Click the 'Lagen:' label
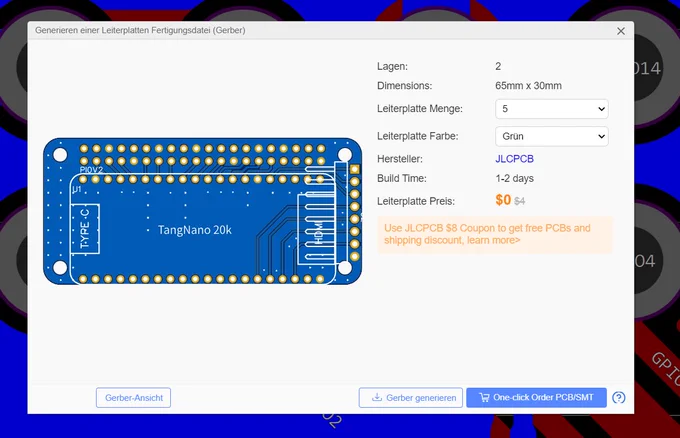The width and height of the screenshot is (680, 438). [x=392, y=67]
